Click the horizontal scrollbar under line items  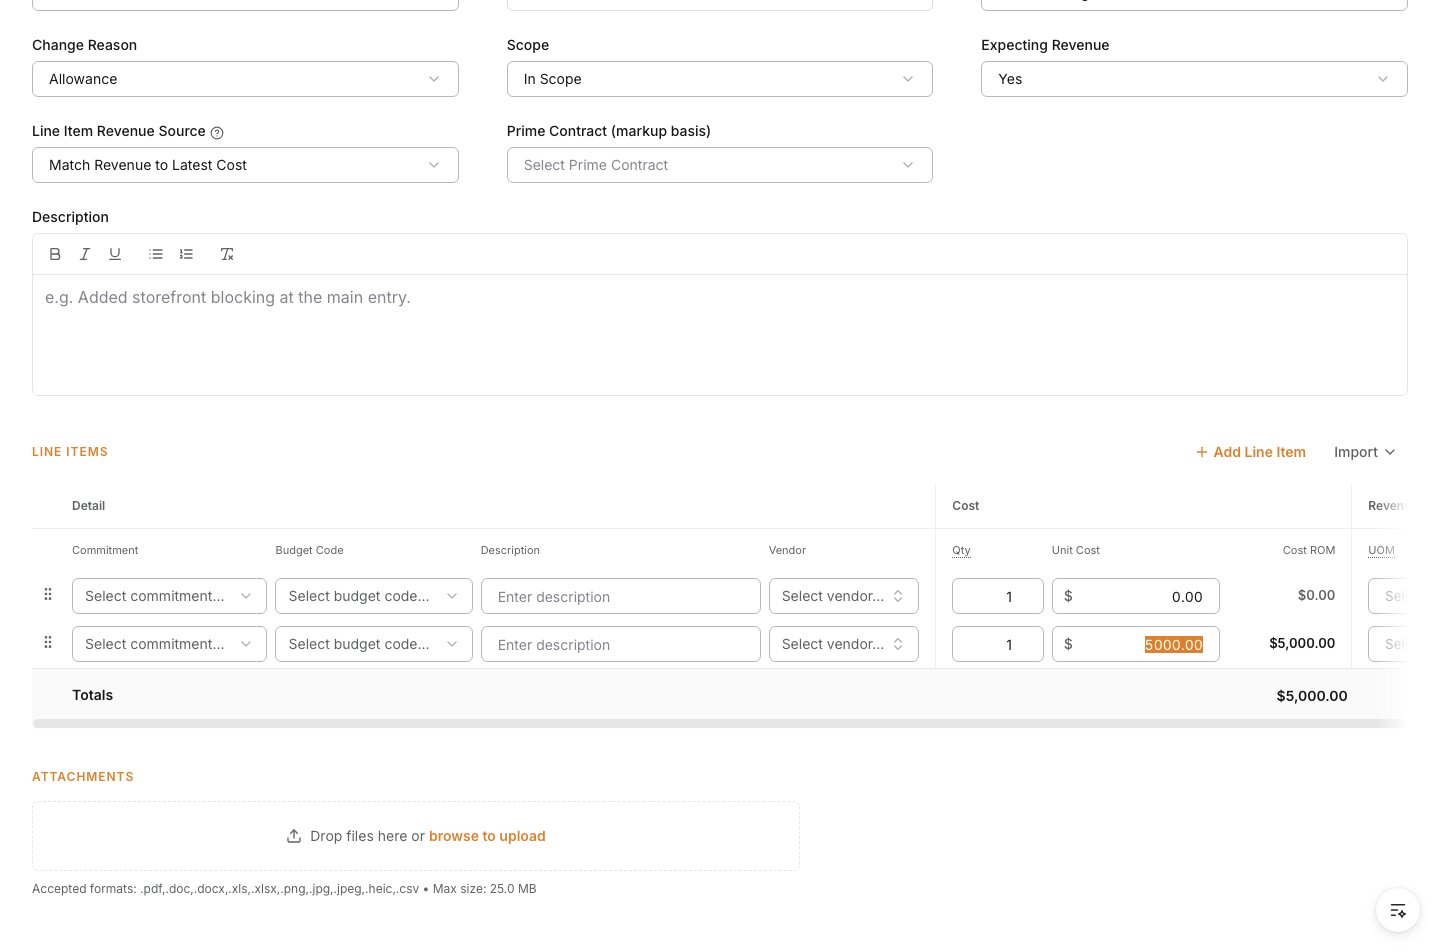click(x=718, y=723)
